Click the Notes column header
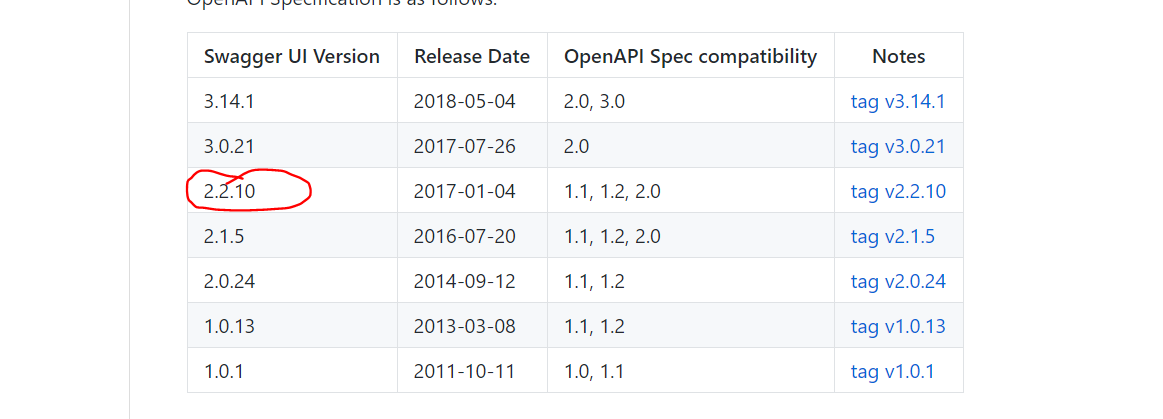1163x419 pixels. [899, 56]
